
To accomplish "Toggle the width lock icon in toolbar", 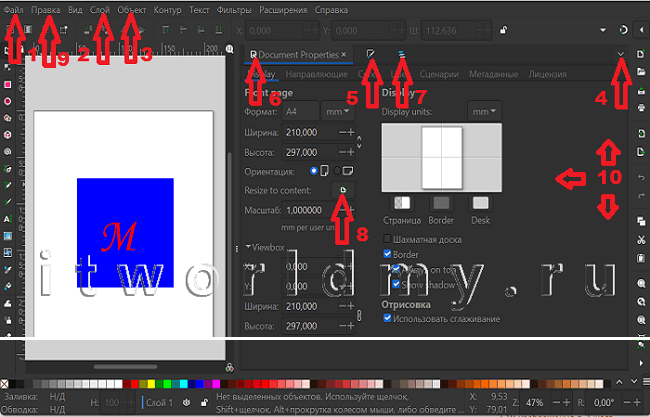I will tap(503, 30).
